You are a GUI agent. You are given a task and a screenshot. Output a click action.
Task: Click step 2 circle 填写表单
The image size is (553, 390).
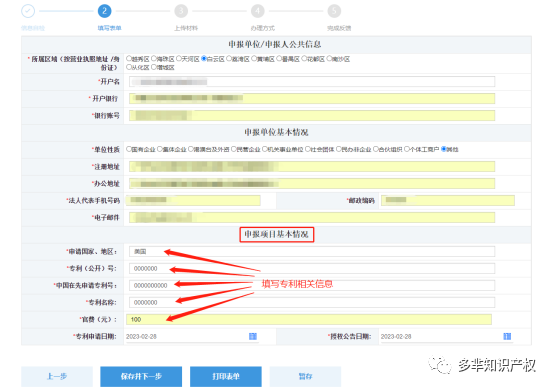point(104,11)
